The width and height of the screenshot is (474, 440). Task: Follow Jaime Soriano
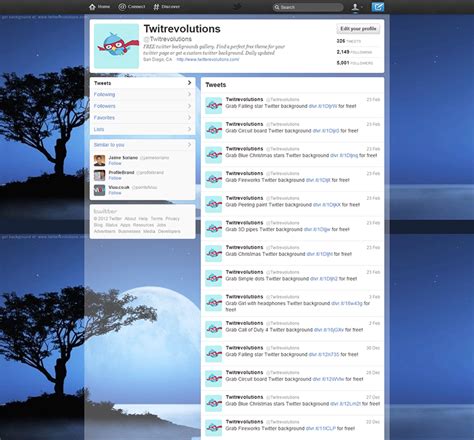[x=115, y=163]
